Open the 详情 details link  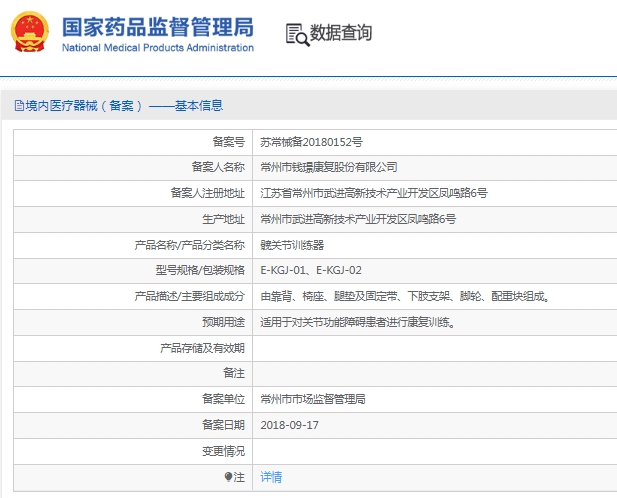coord(271,477)
